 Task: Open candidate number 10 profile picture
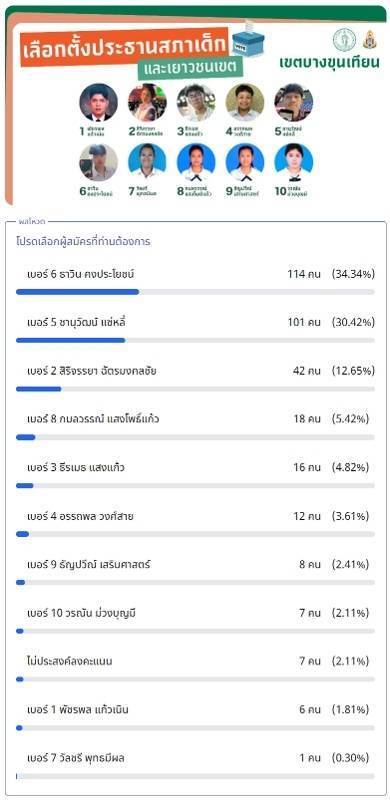[293, 163]
